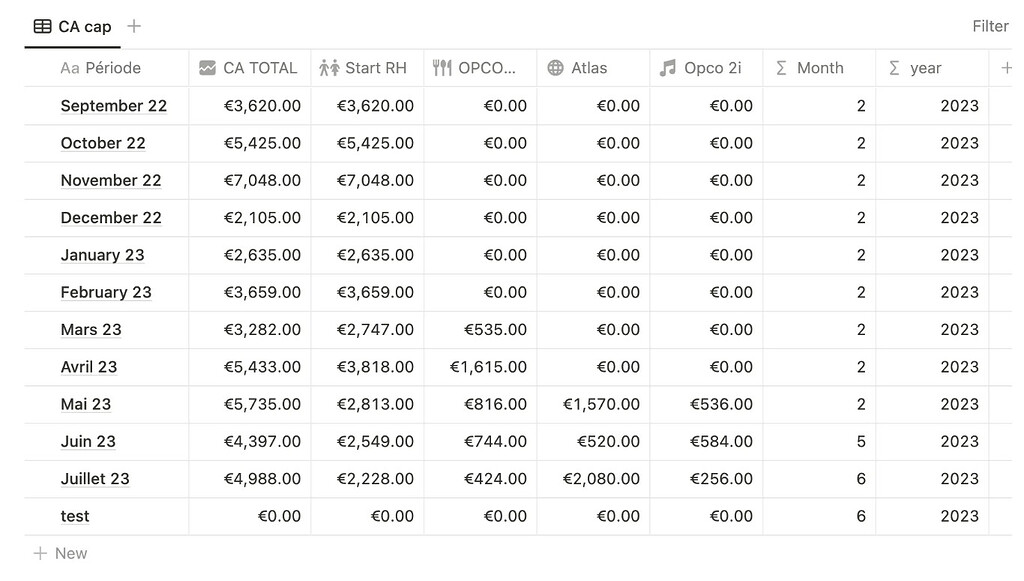Click the sigma icon beside Month

(x=782, y=68)
